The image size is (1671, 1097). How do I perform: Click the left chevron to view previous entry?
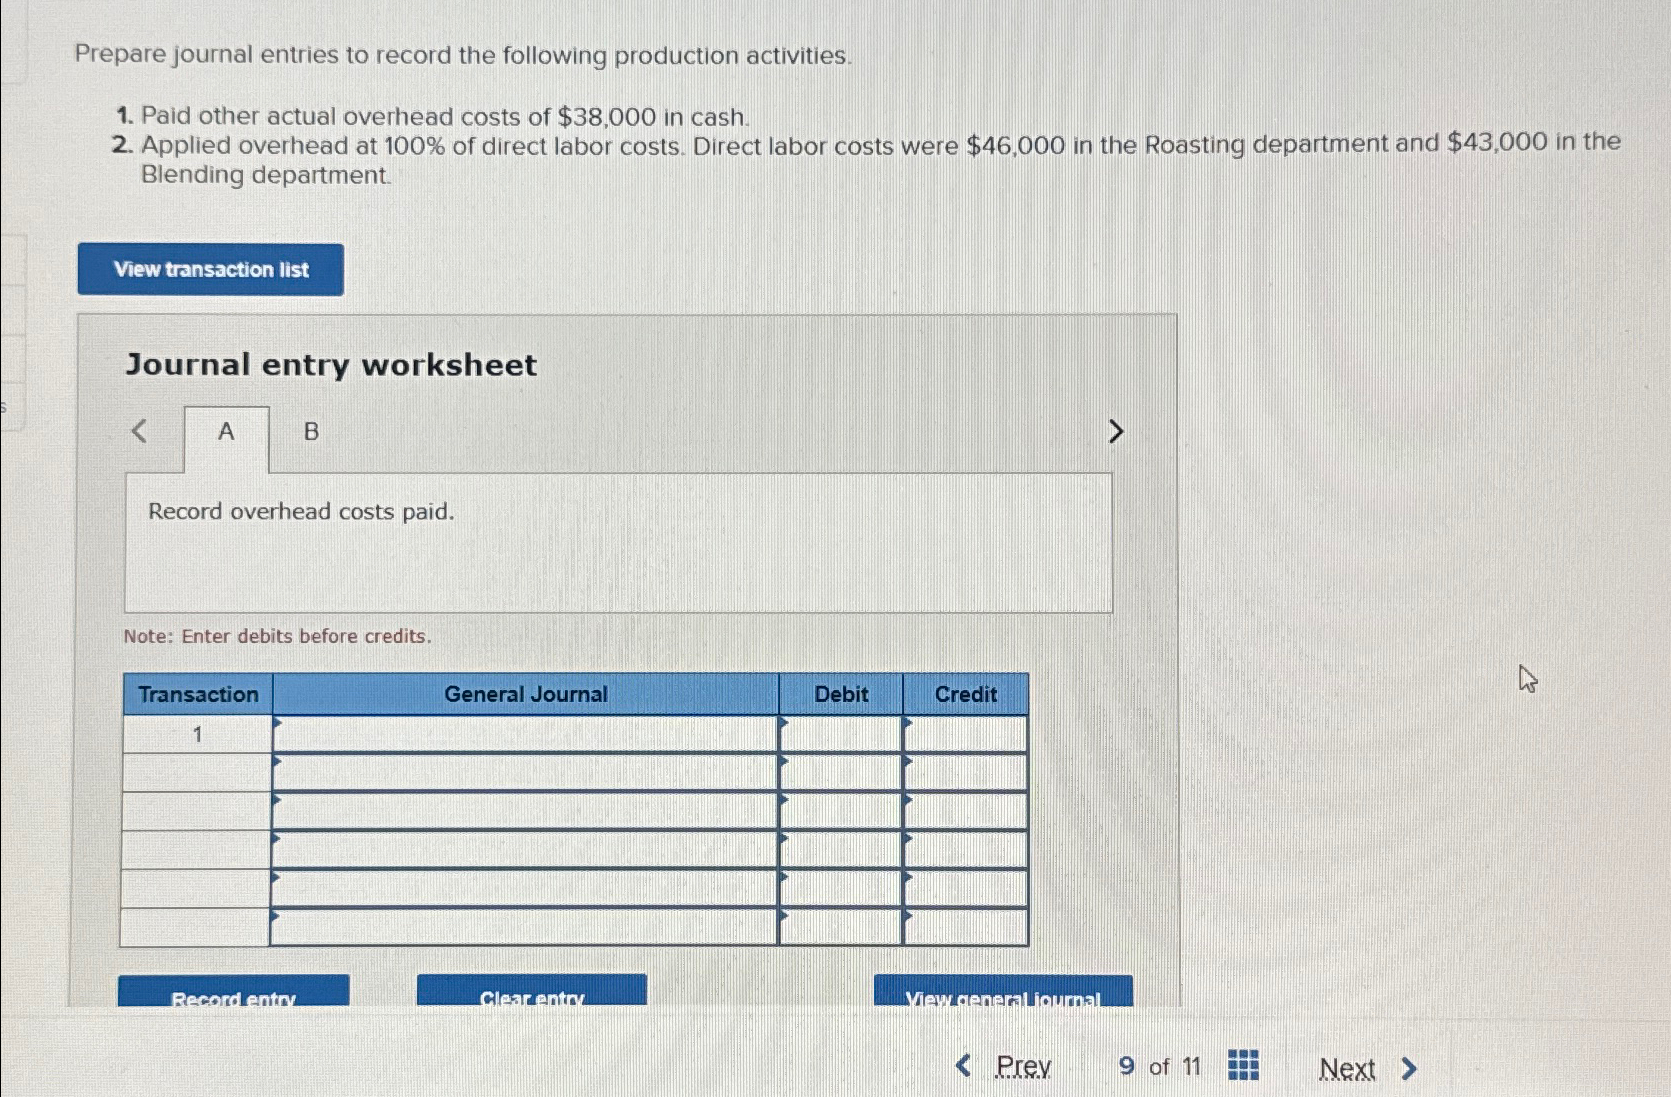[139, 431]
